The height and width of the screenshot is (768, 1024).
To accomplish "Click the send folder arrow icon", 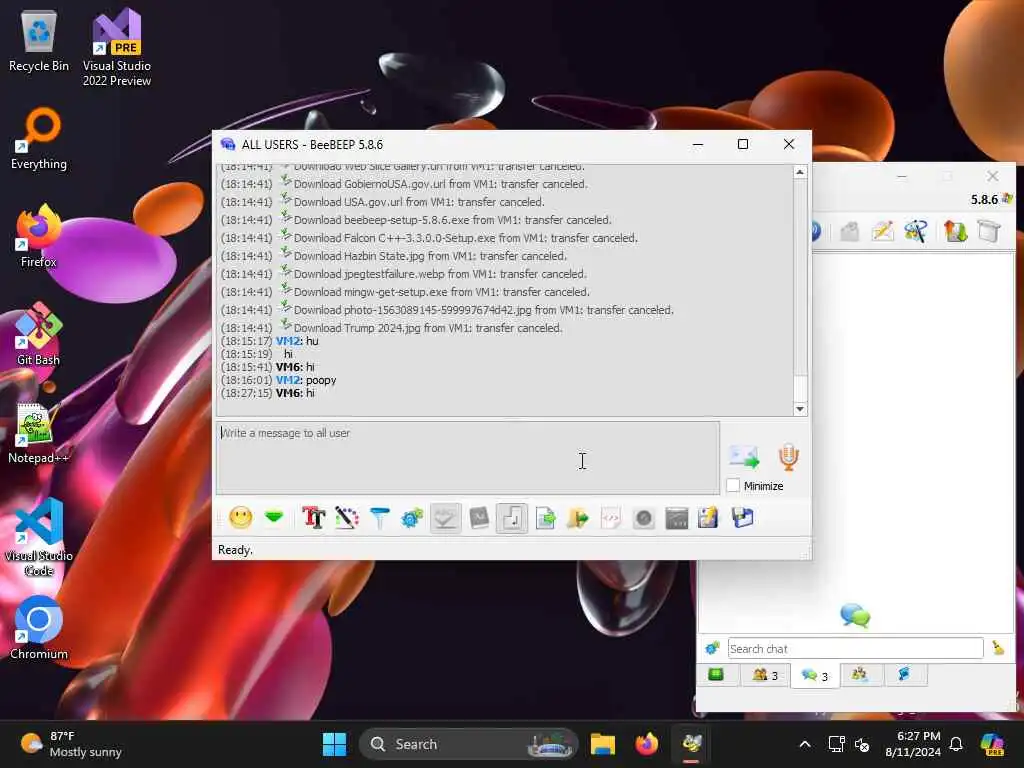I will click(x=578, y=518).
